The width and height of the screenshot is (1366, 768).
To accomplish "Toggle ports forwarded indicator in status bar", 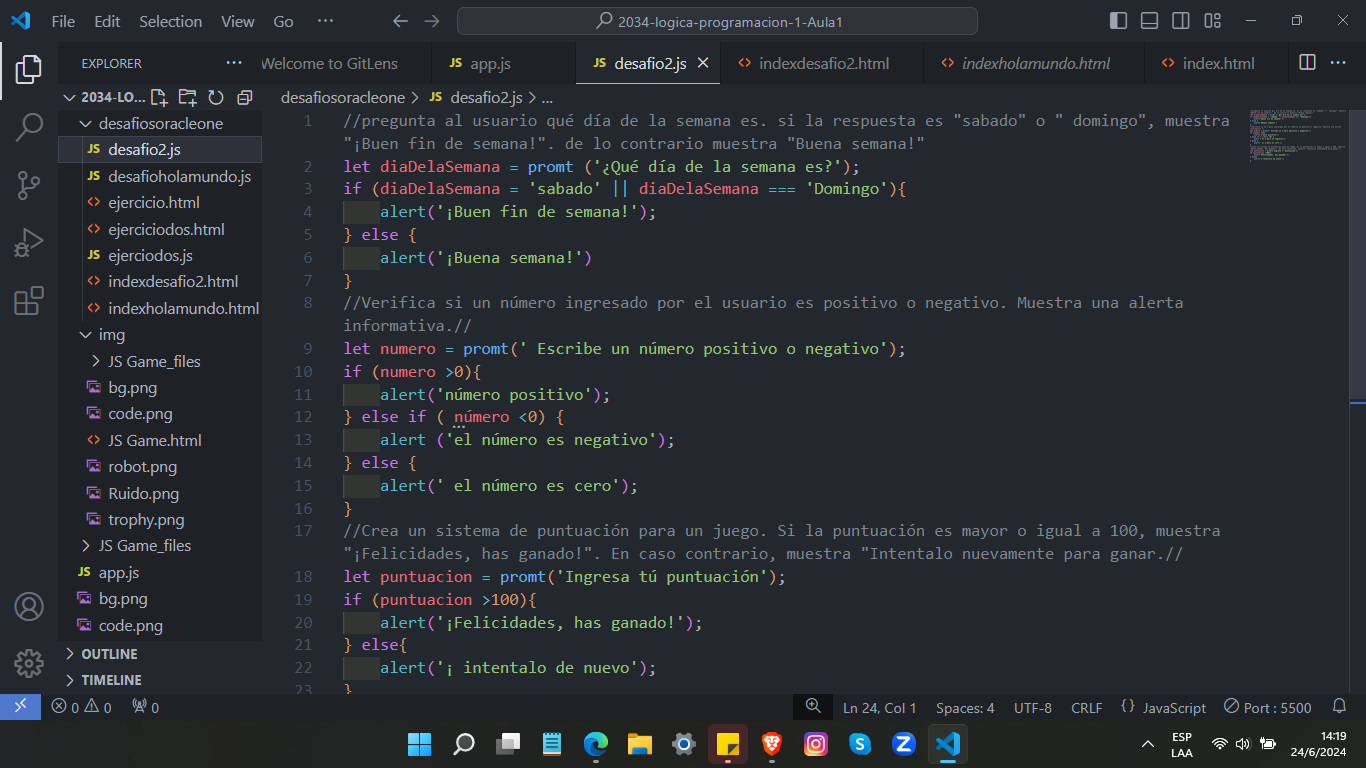I will 145,707.
